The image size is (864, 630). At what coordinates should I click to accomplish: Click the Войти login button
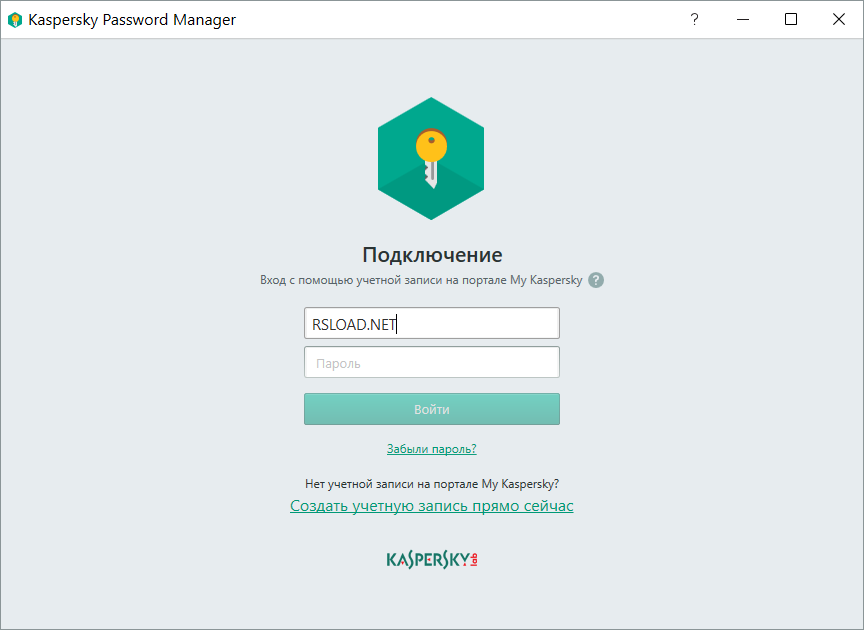click(432, 409)
